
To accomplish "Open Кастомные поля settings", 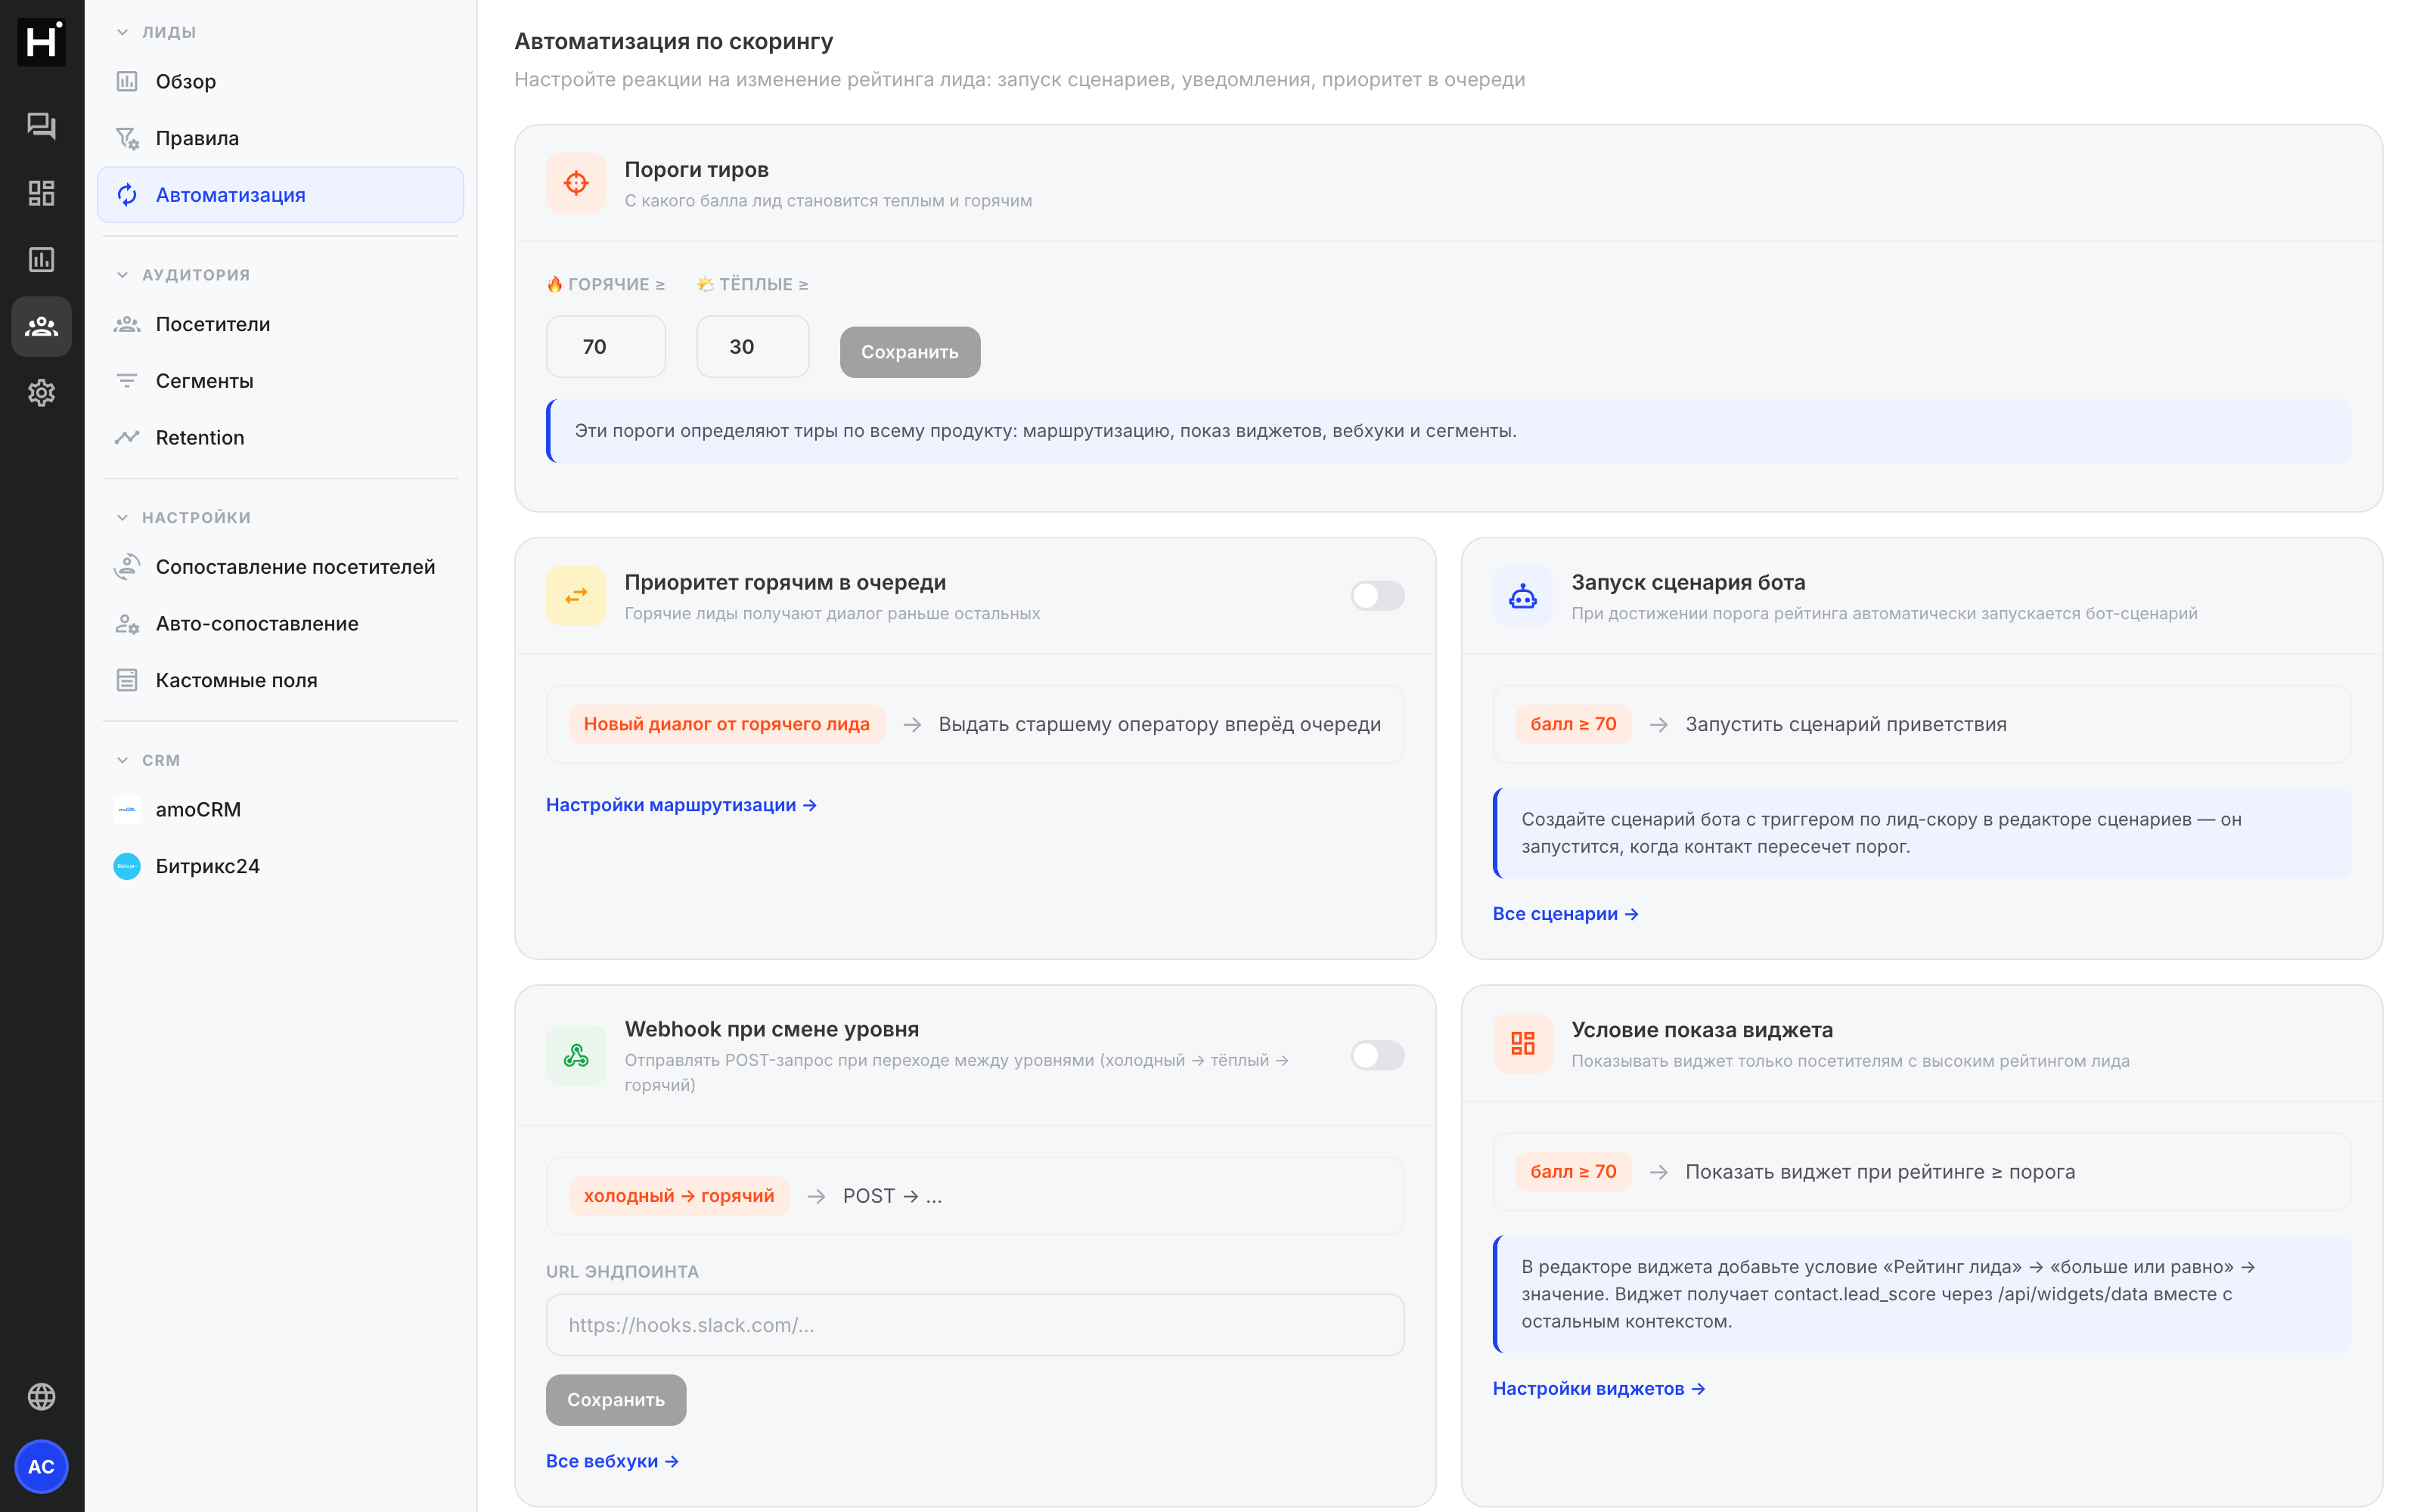I will tap(280, 680).
